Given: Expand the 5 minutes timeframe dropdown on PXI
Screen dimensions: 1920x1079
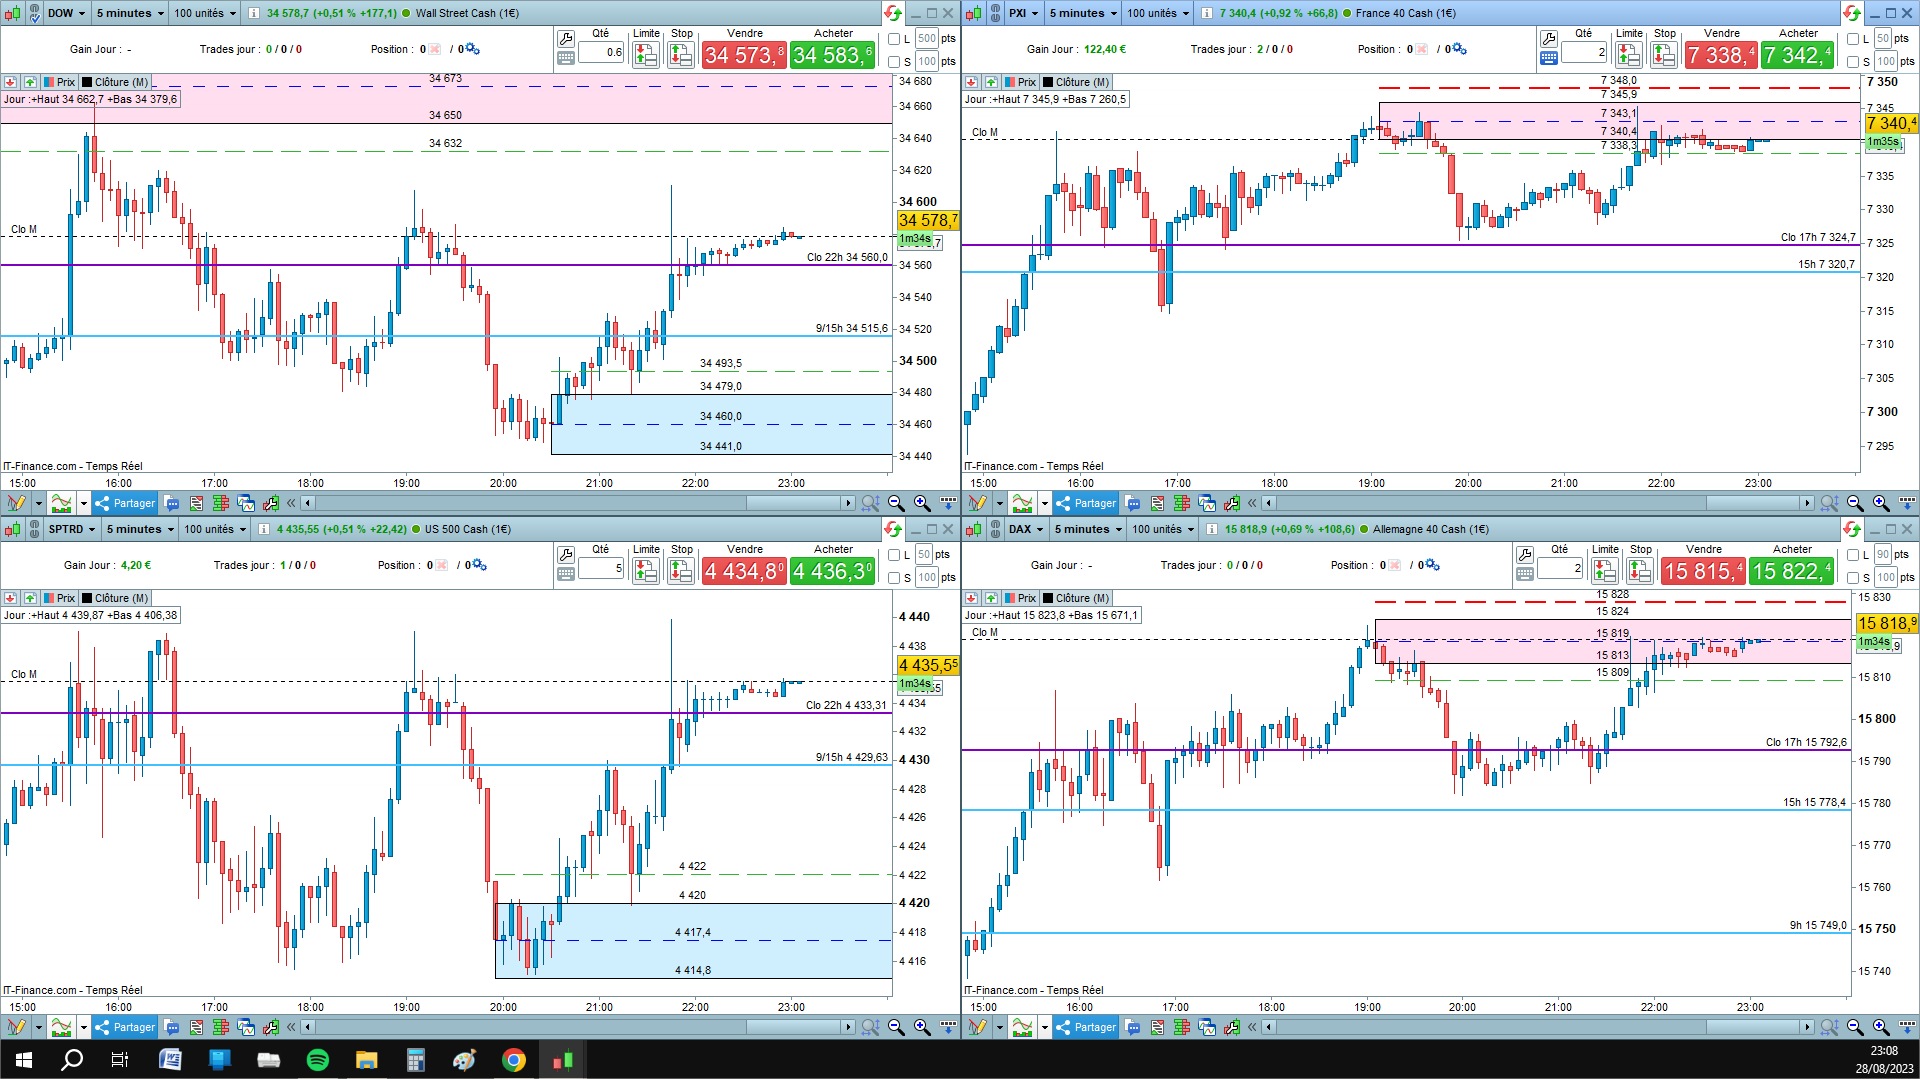Looking at the screenshot, I should 1082,13.
